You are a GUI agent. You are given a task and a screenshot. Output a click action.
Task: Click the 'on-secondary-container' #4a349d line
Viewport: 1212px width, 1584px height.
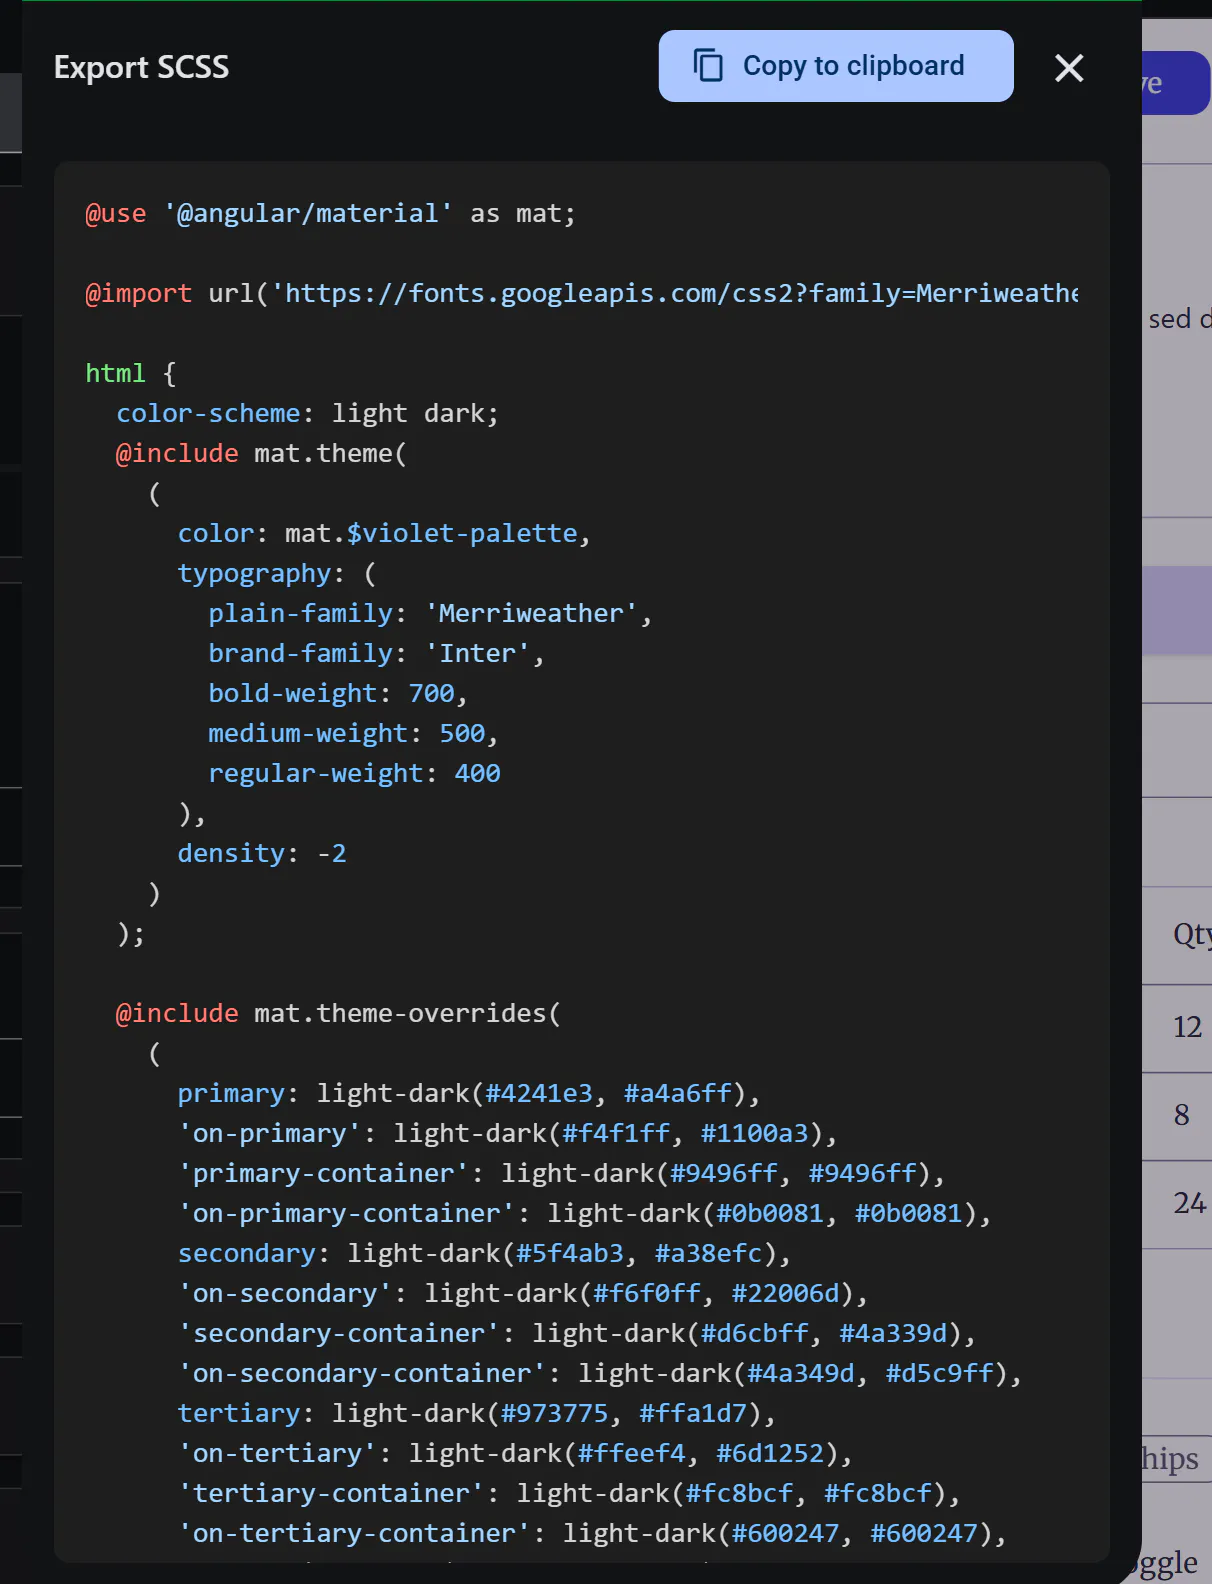coord(600,1373)
